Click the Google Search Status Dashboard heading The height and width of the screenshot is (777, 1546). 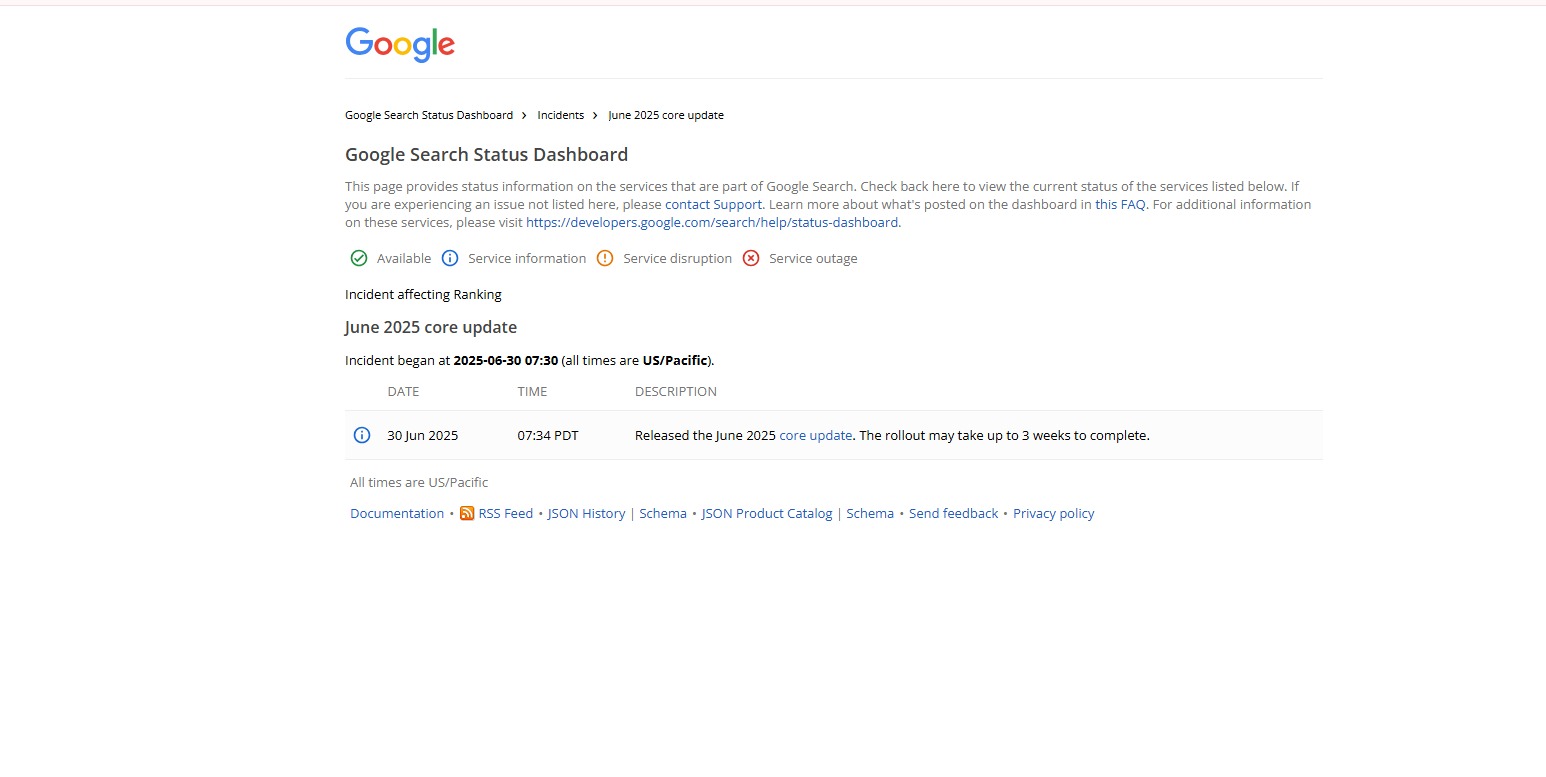coord(486,154)
